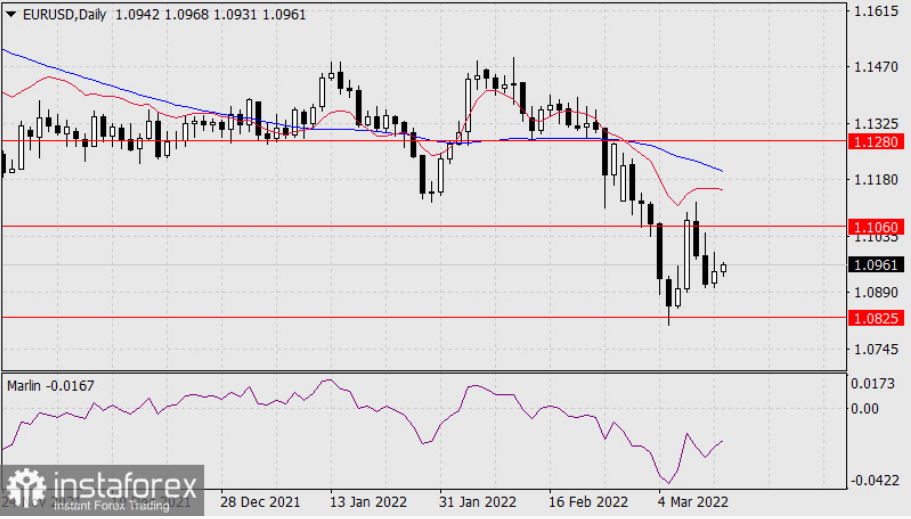This screenshot has width=911, height=519.
Task: Click the 1.1280 red price label
Action: [876, 142]
